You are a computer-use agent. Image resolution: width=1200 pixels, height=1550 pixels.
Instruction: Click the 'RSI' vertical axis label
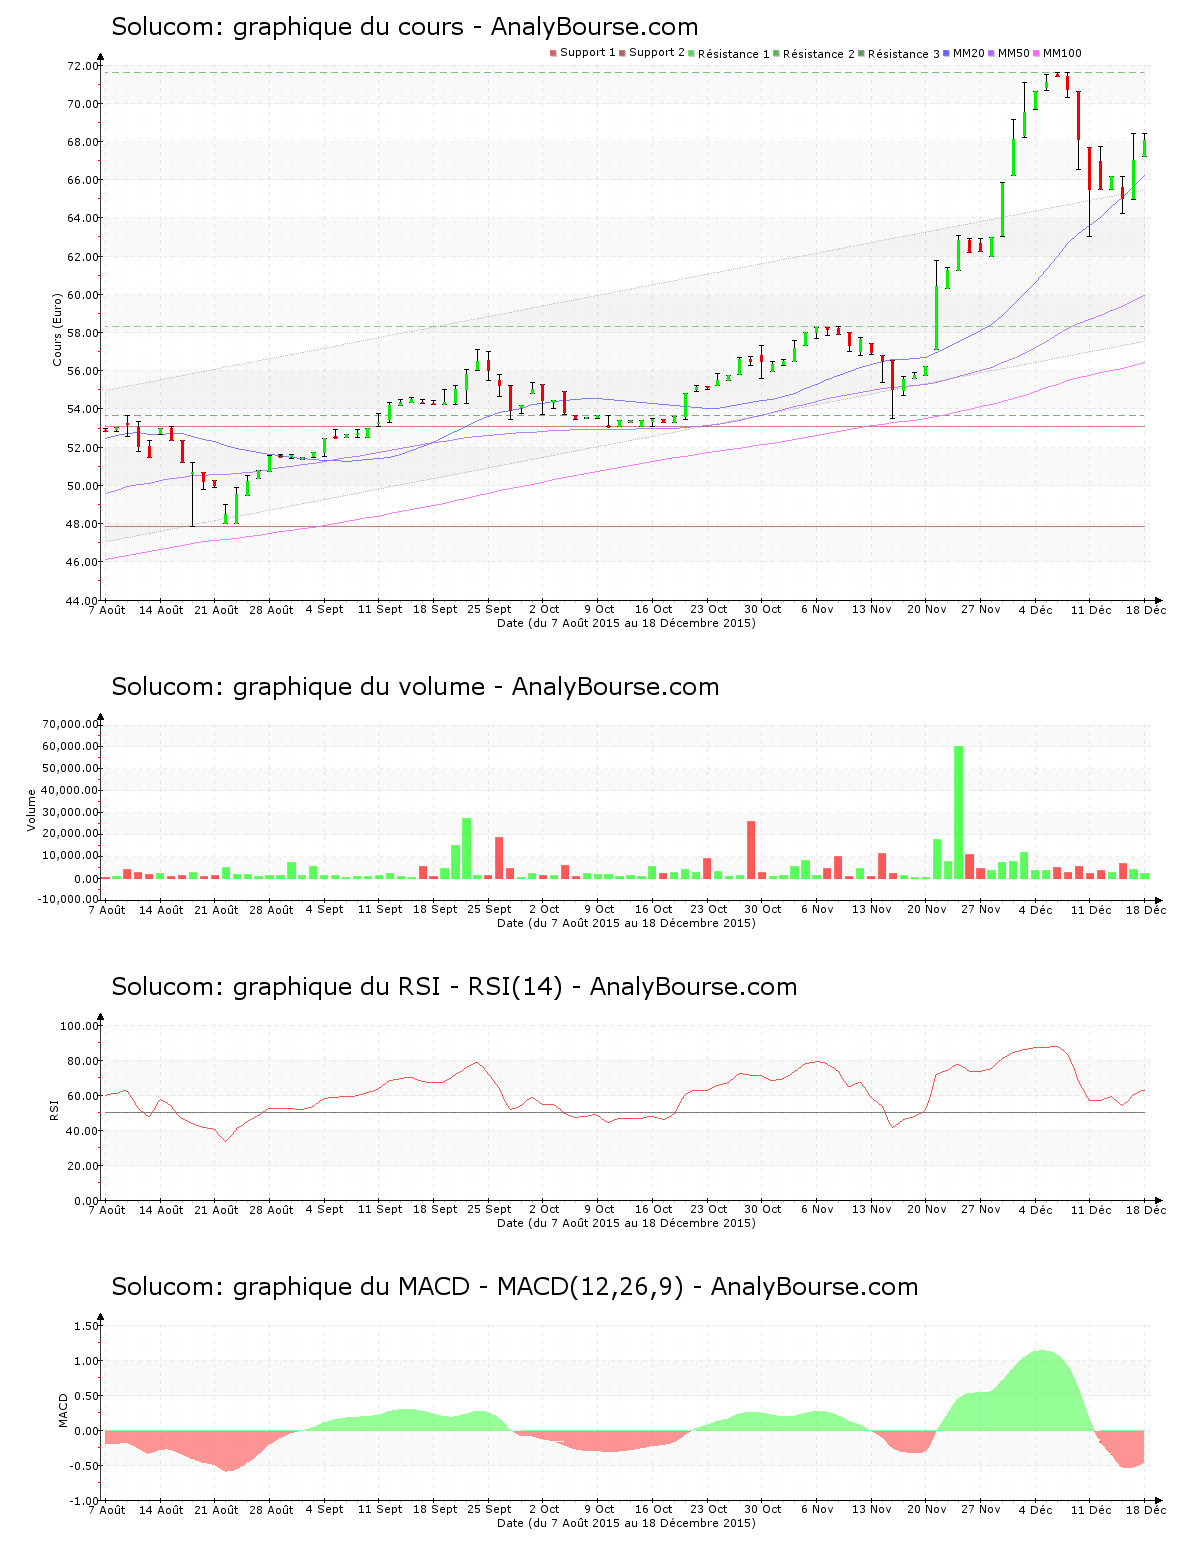coord(53,1109)
